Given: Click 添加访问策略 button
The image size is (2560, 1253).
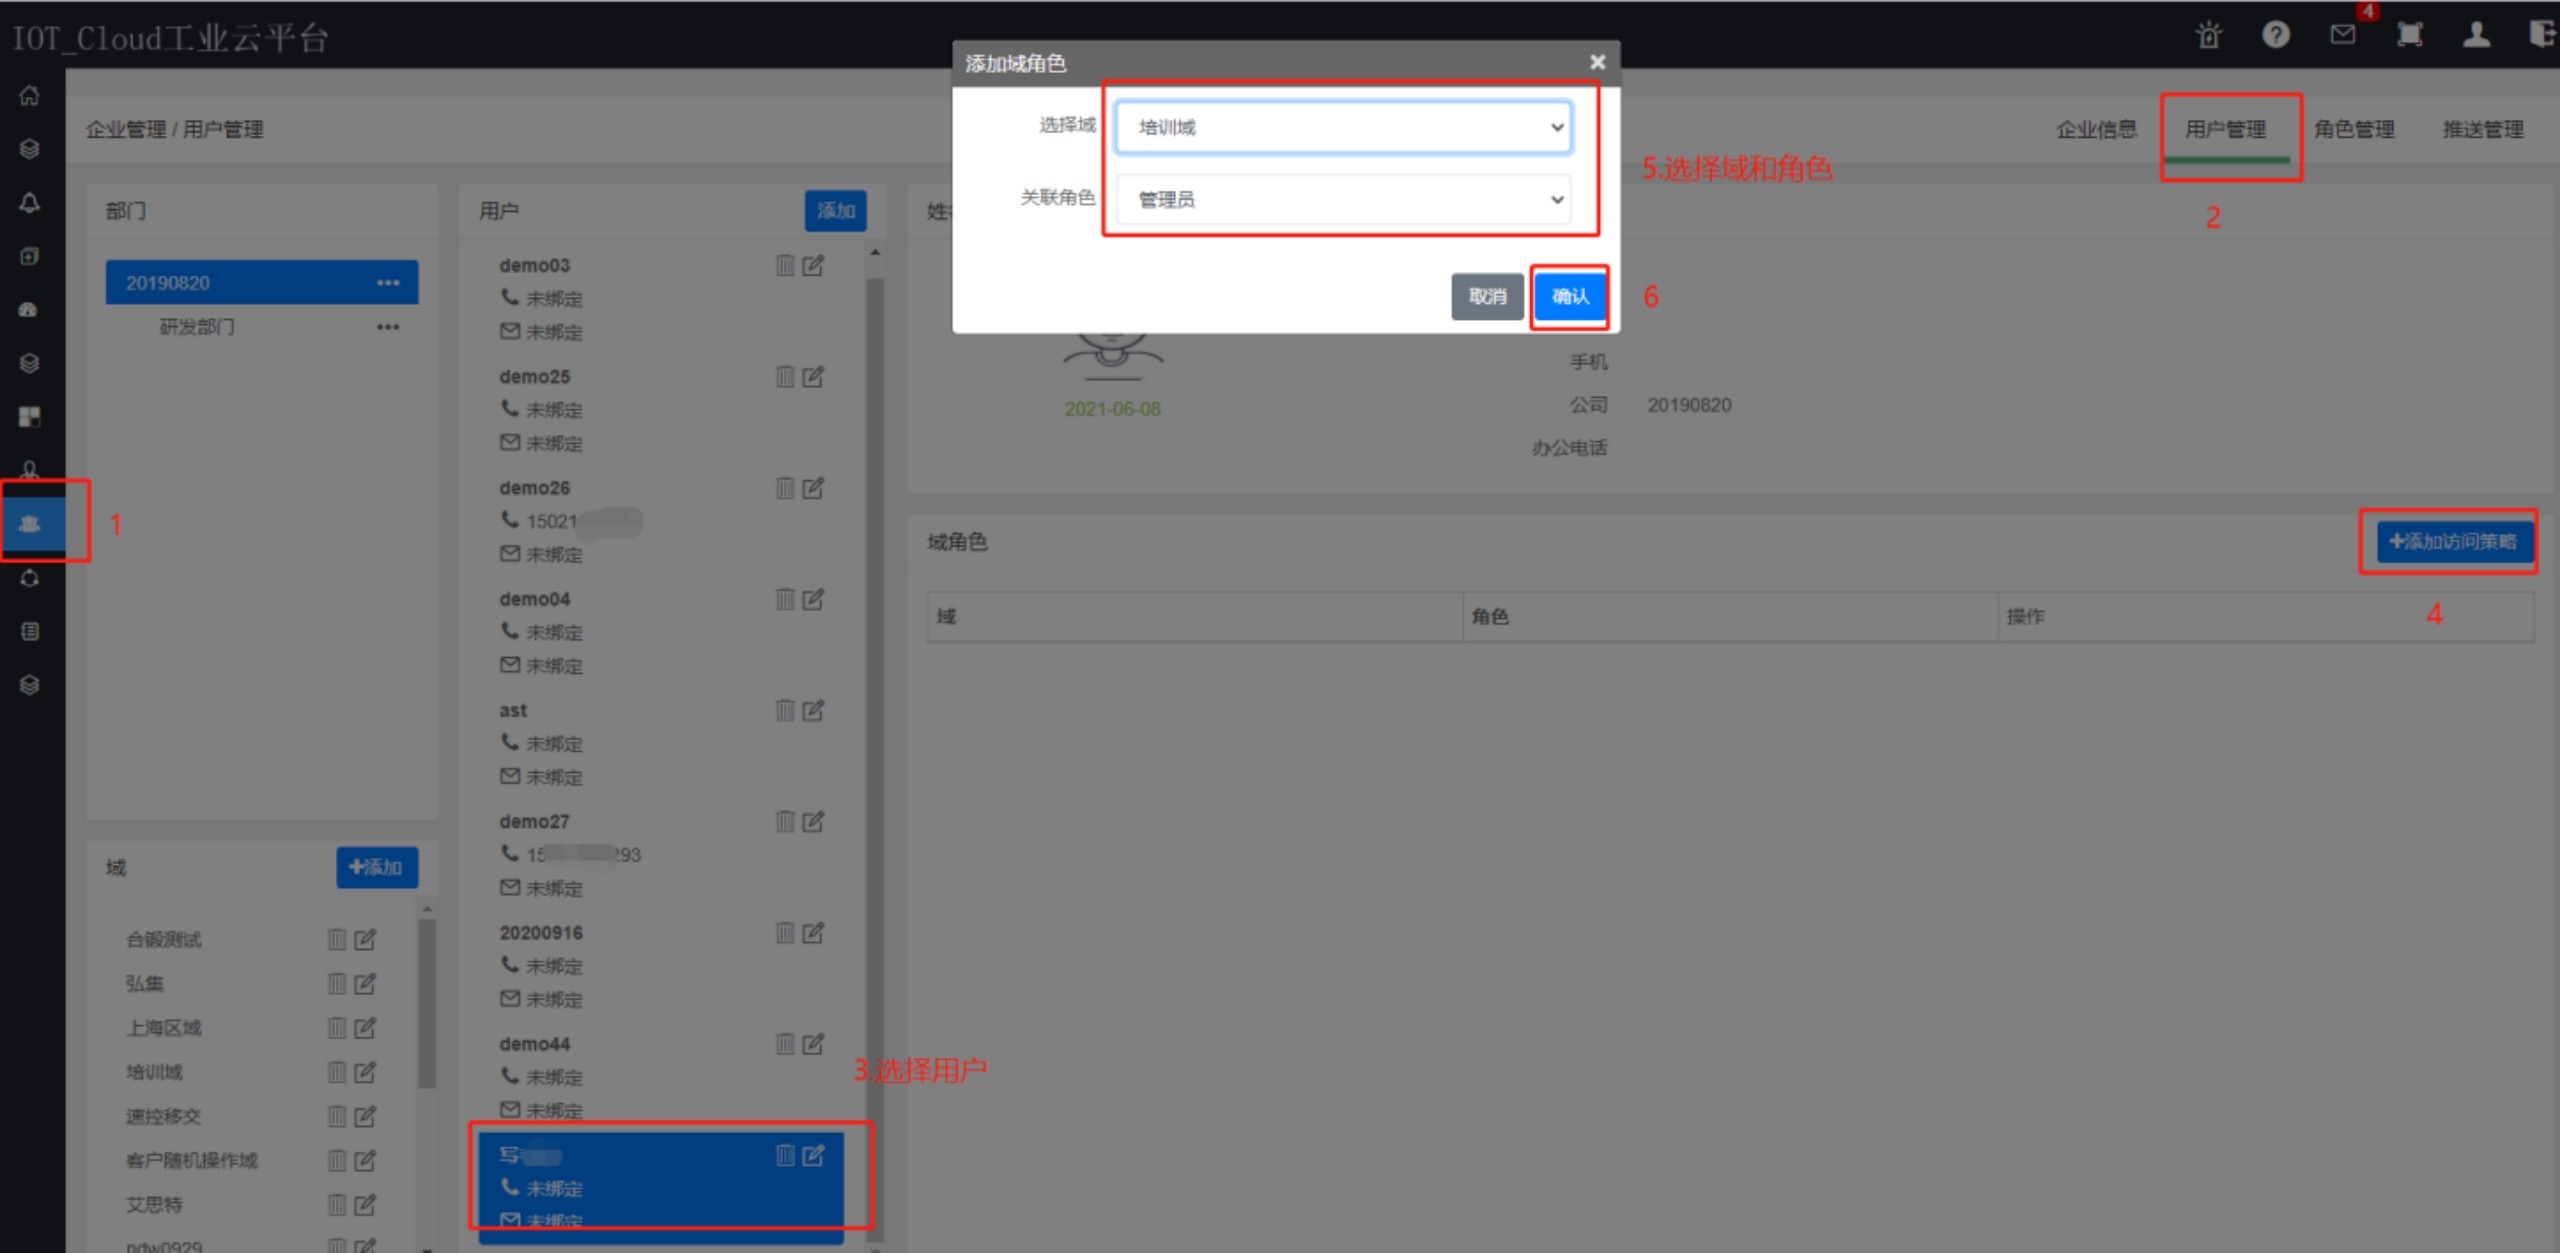Looking at the screenshot, I should click(2453, 542).
